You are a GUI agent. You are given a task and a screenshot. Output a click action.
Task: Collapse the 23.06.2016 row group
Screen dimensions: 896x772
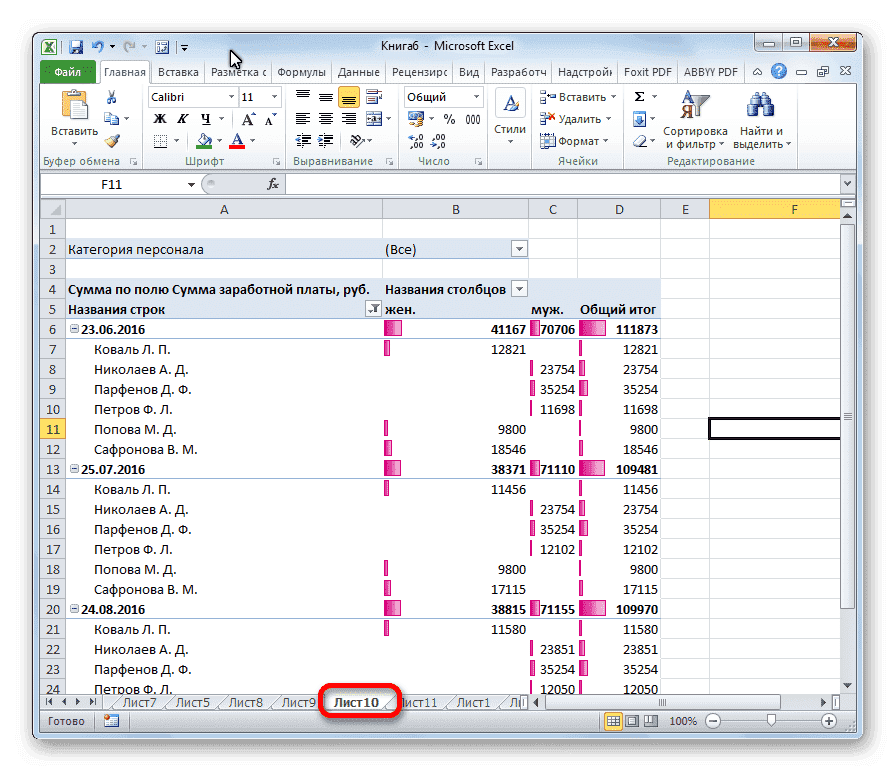74,327
